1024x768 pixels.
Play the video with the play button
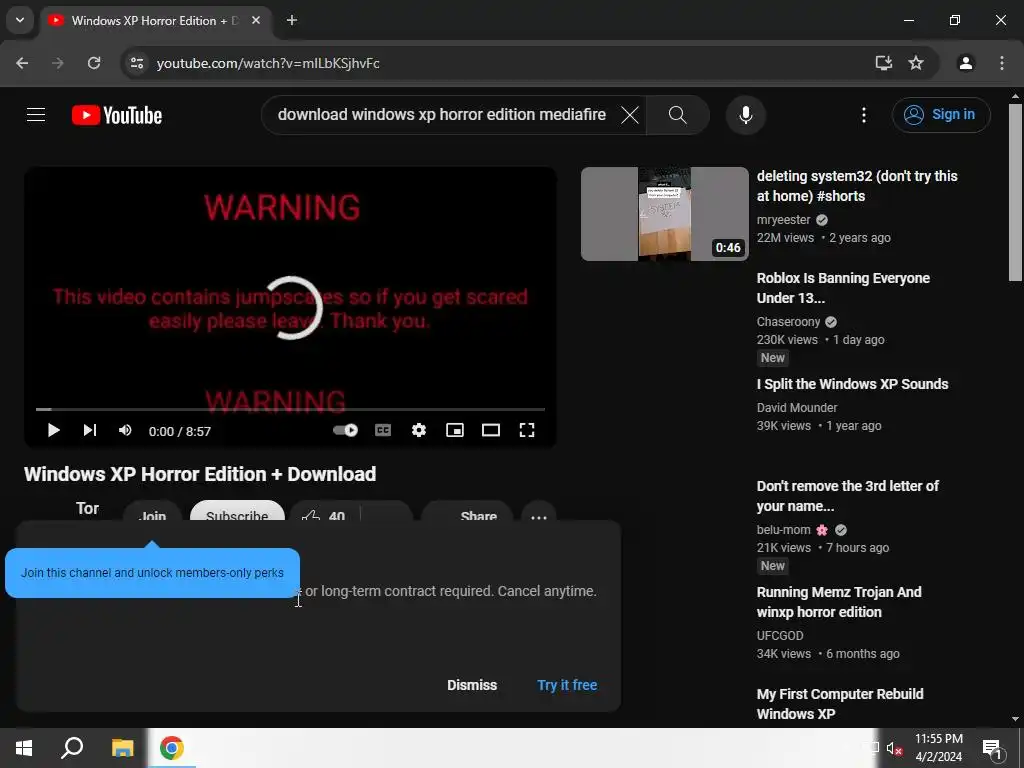54,430
